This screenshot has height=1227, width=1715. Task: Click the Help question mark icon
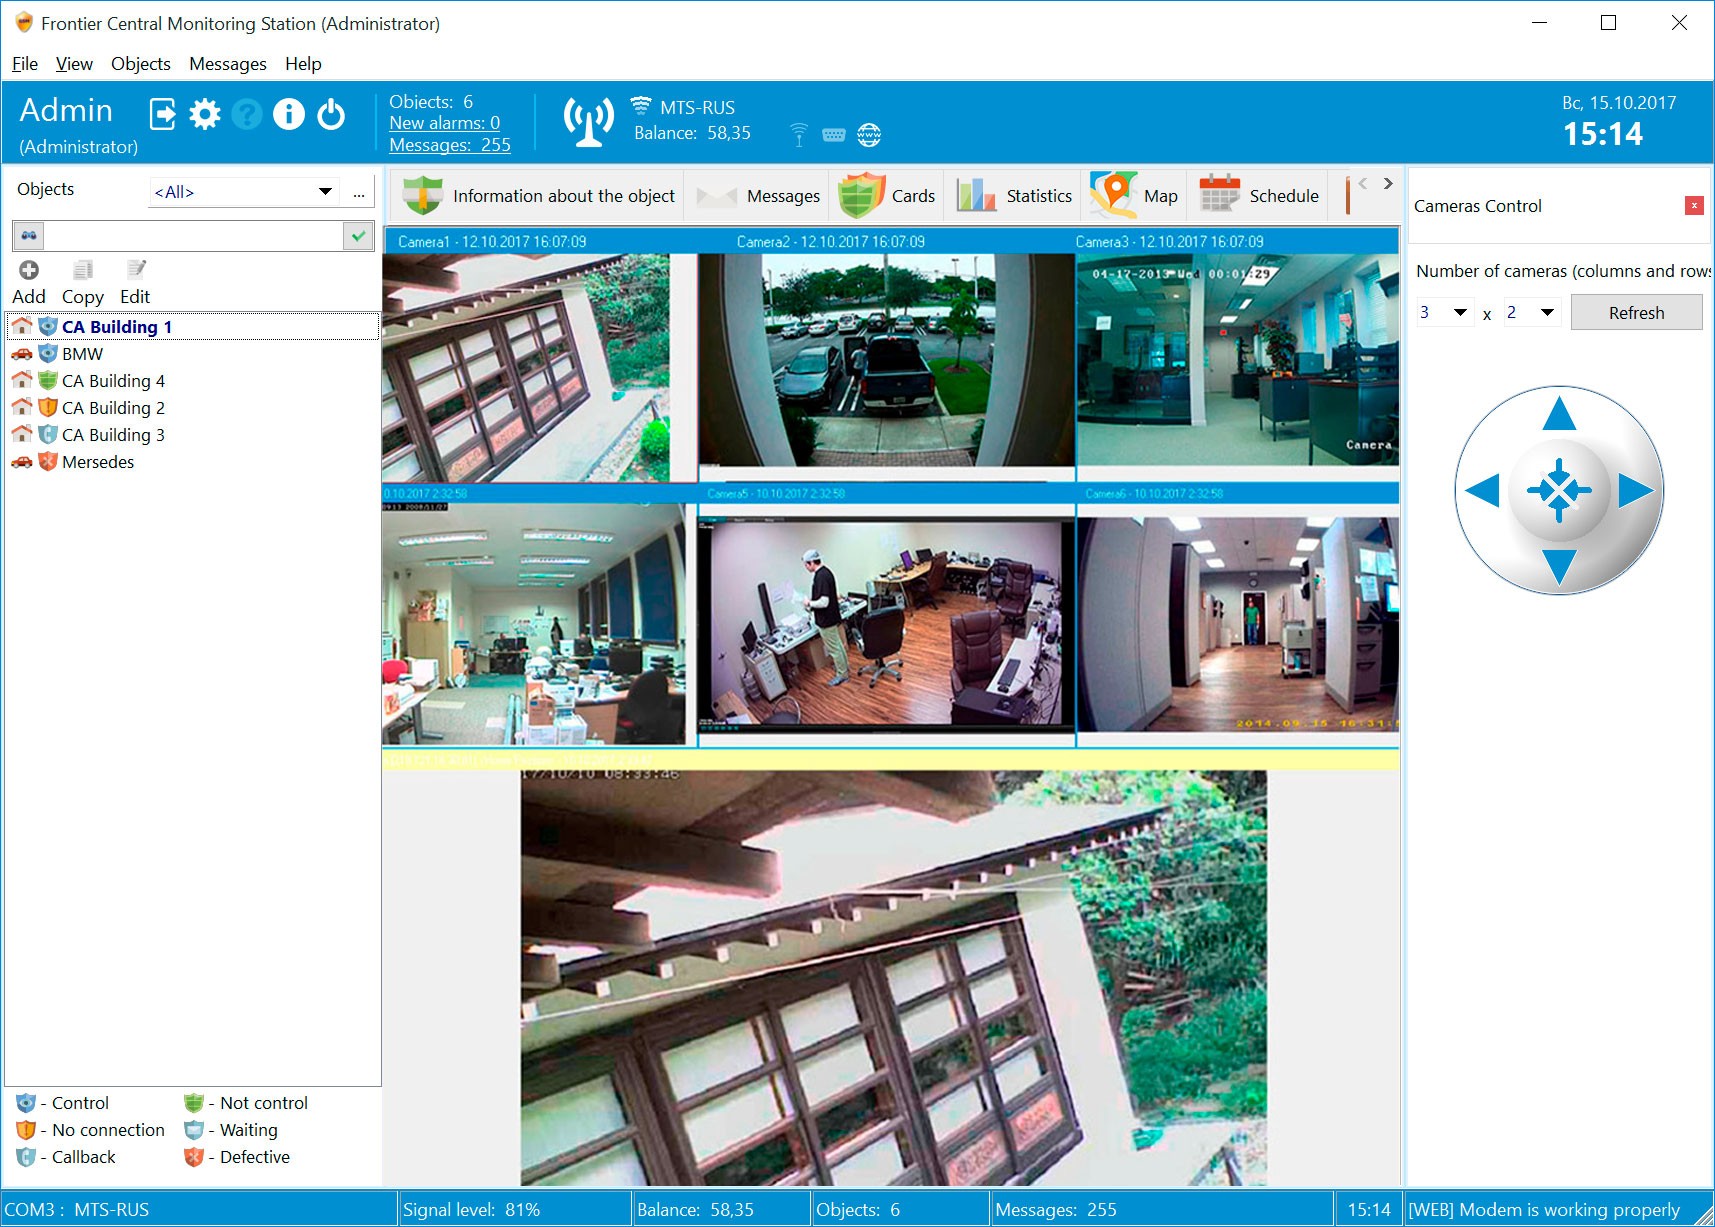click(246, 113)
